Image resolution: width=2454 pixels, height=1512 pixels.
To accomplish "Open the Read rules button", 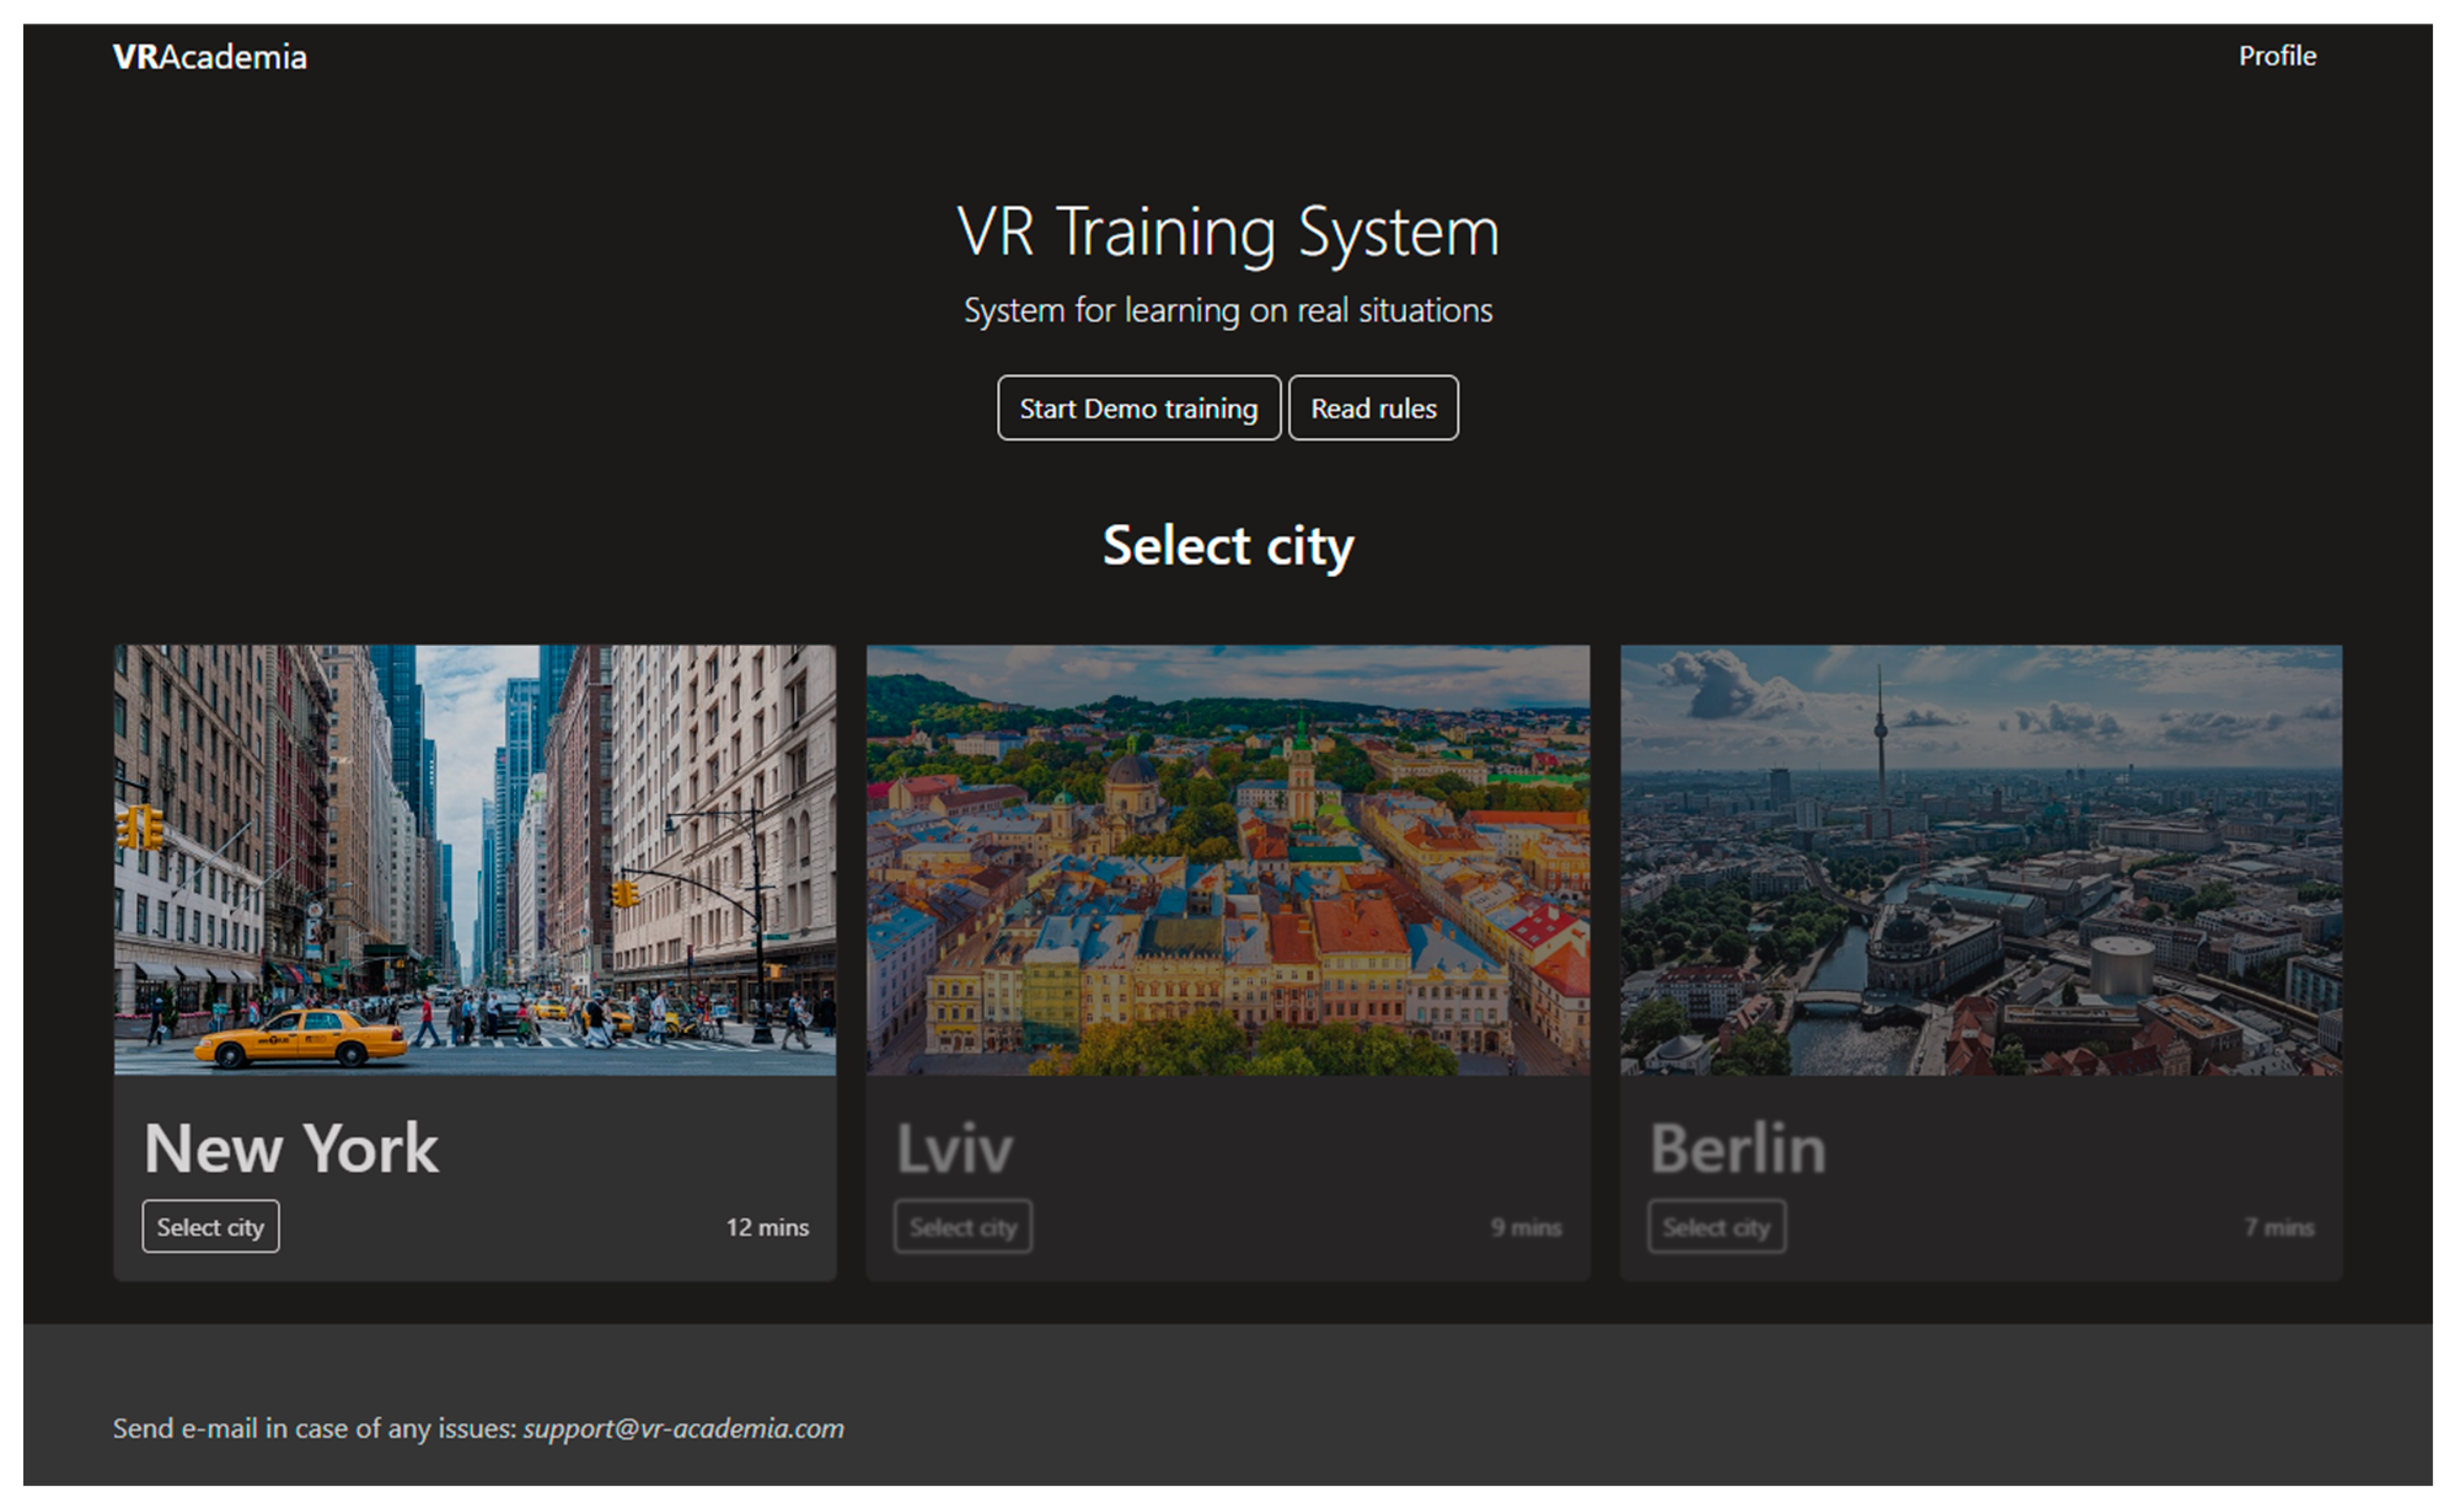I will point(1372,408).
